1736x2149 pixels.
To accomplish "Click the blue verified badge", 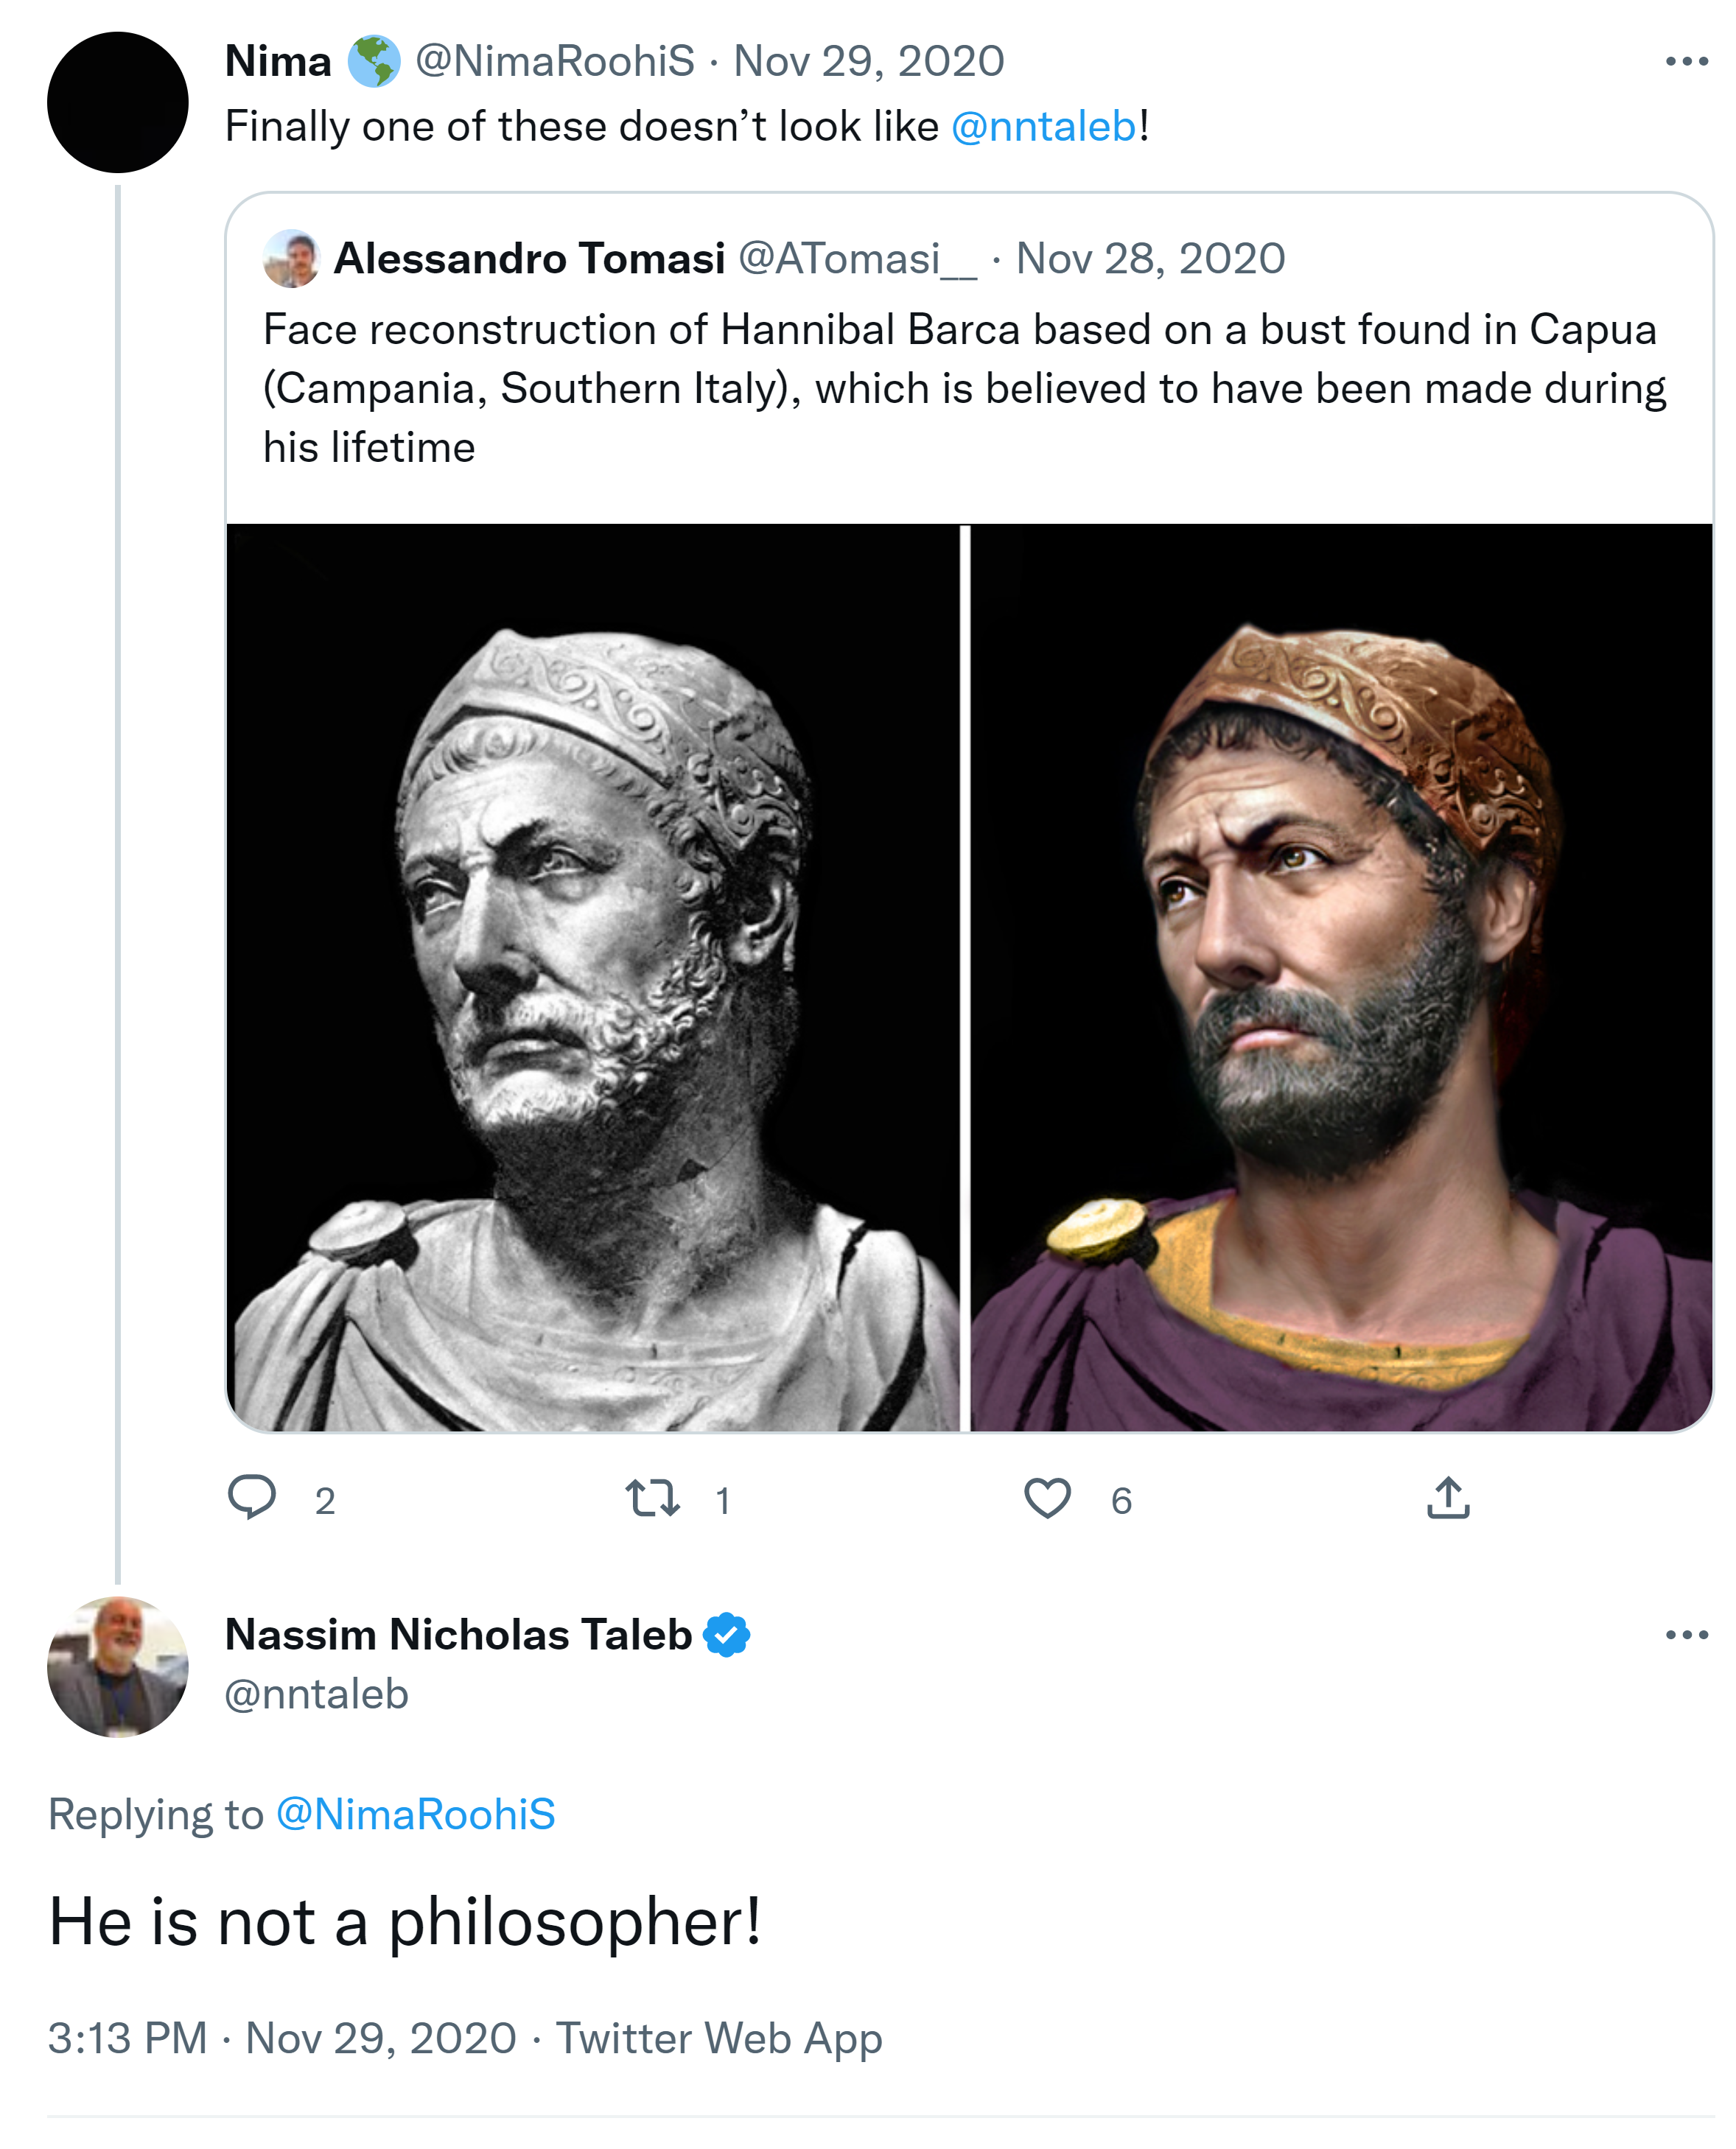I will [726, 1635].
